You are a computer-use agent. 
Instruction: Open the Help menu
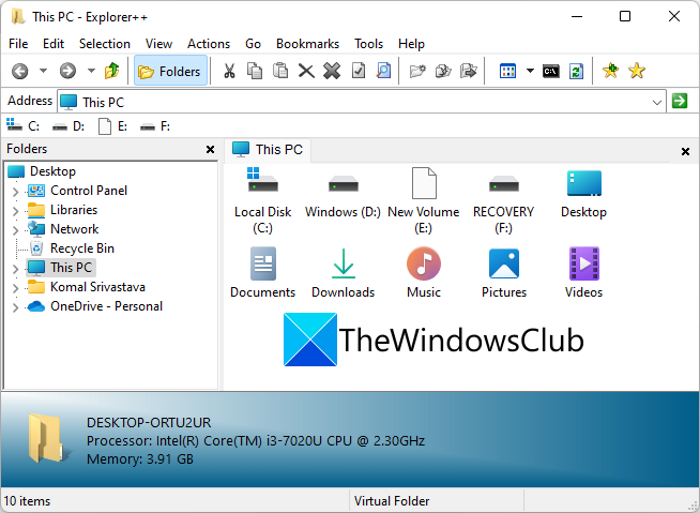pyautogui.click(x=411, y=44)
